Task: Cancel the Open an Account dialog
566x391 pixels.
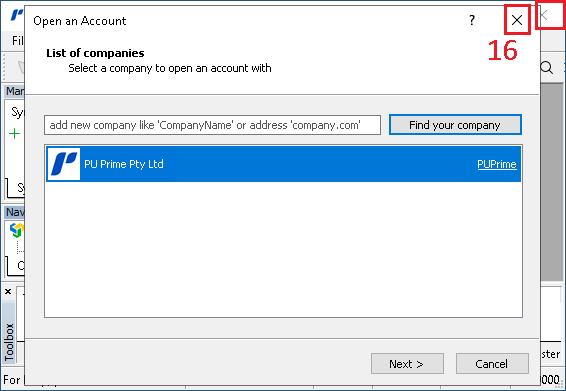Action: tap(492, 364)
